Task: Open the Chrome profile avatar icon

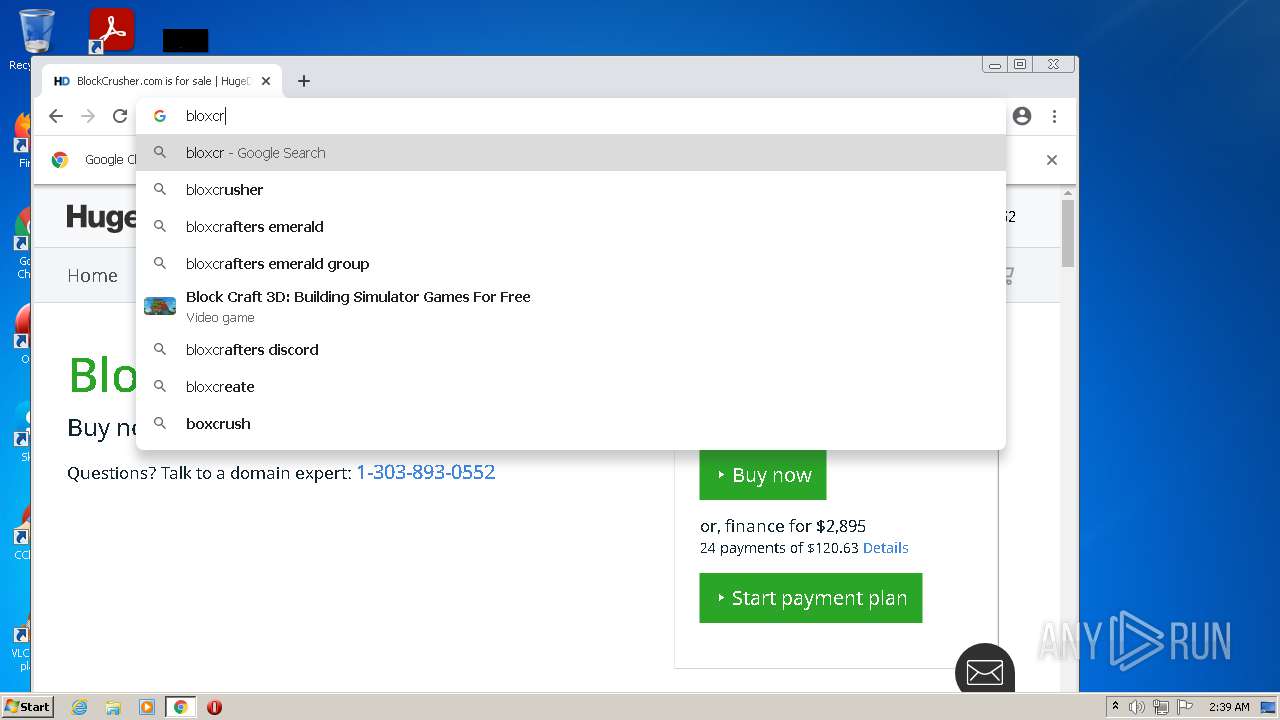Action: click(x=1022, y=116)
